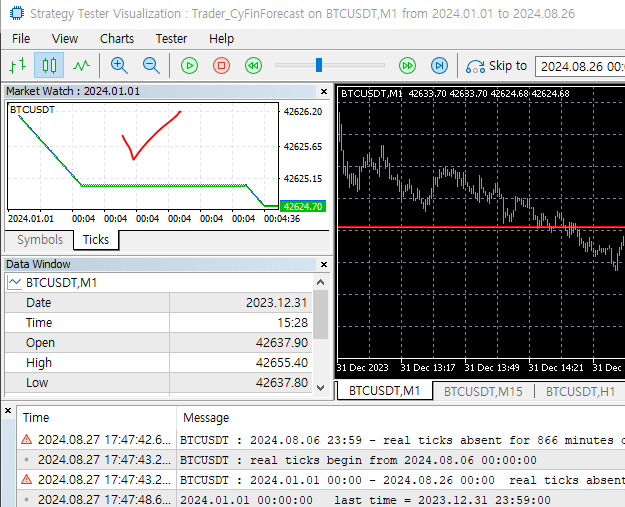Click the BTCUSDT label in the tick chart

32,110
